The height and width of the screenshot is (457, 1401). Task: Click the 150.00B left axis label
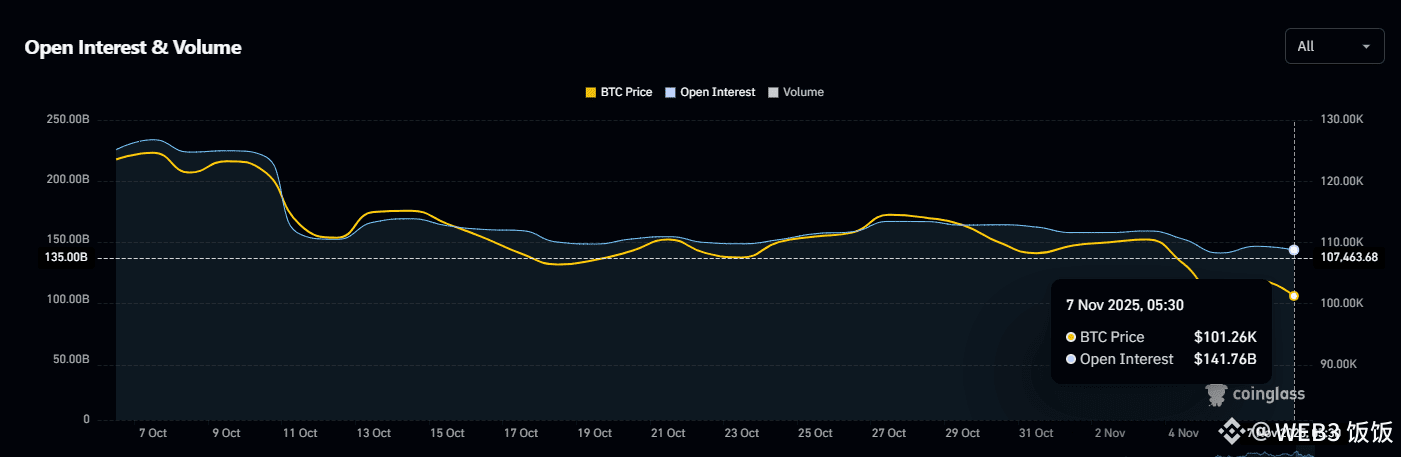click(x=68, y=240)
